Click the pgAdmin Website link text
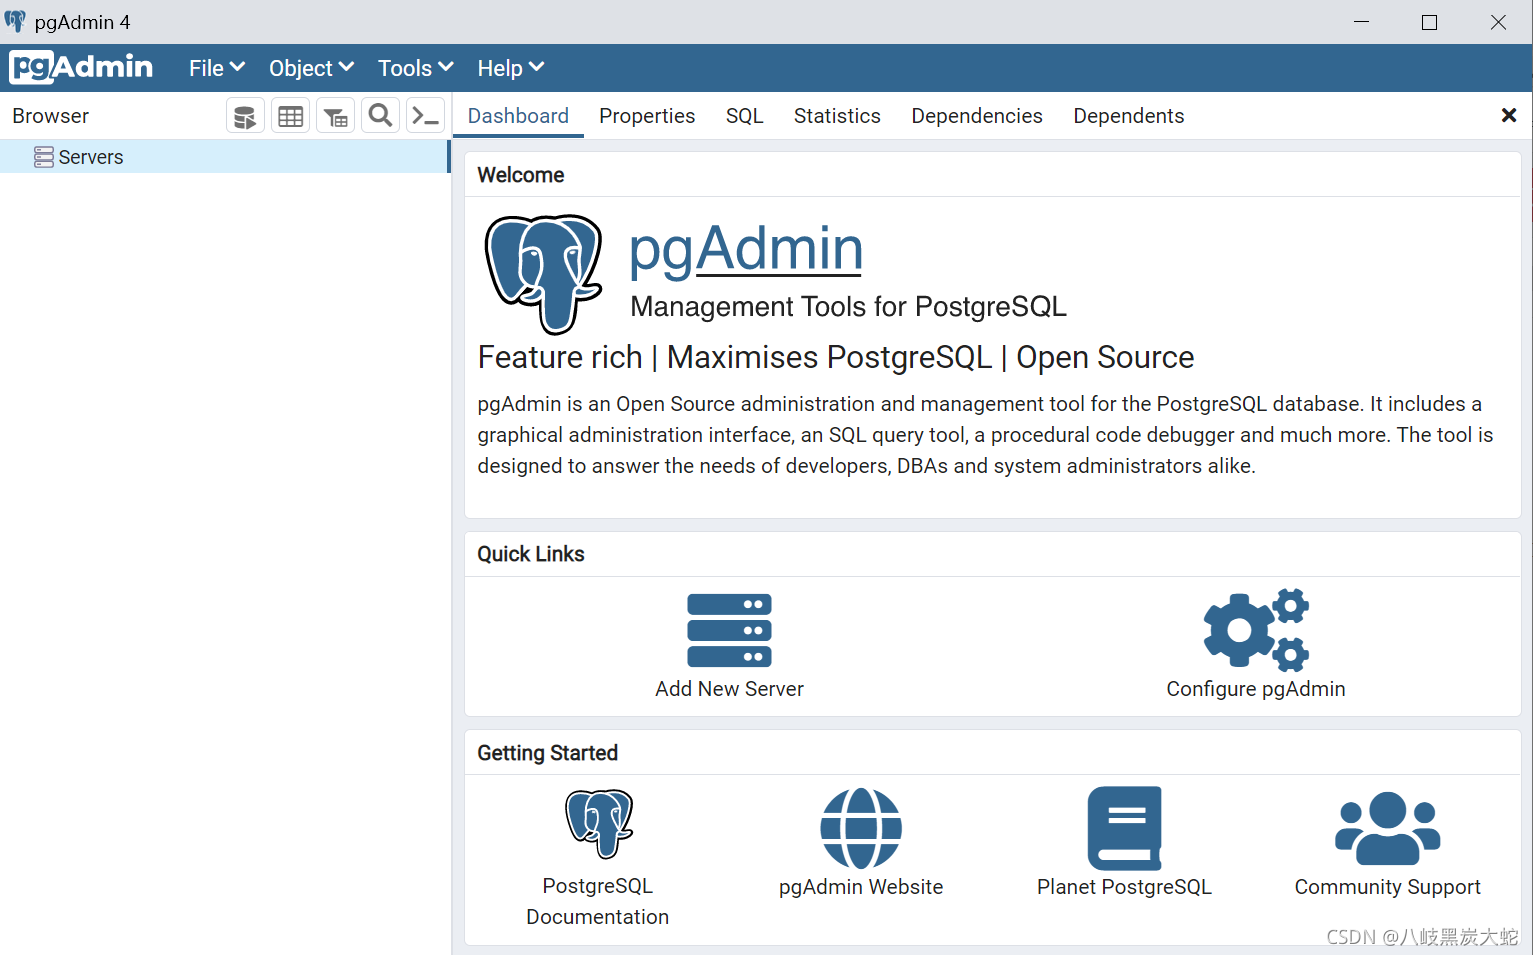The image size is (1533, 955). click(861, 887)
